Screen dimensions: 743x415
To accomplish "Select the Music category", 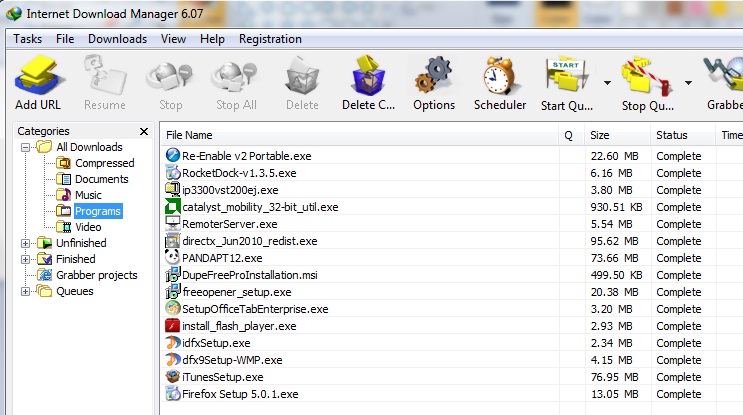I will (88, 195).
